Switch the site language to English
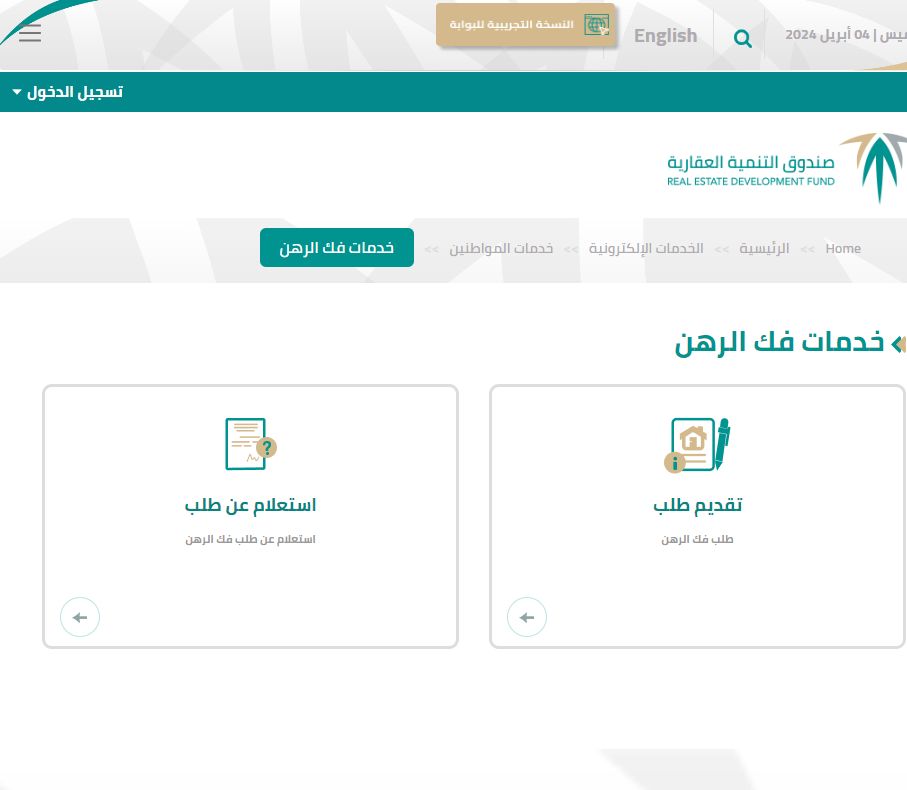The image size is (907, 790). tap(665, 35)
